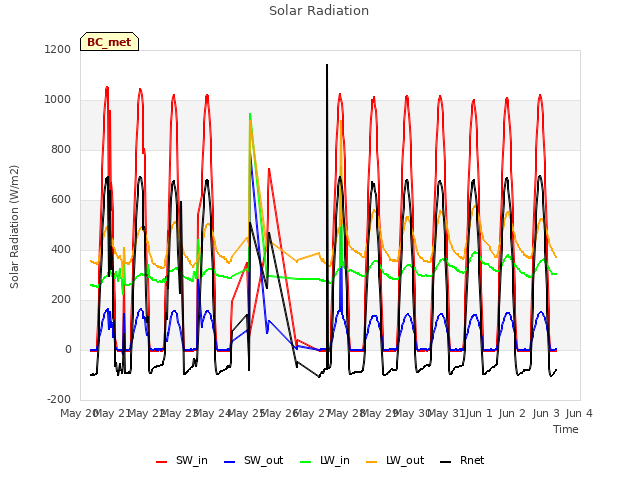Click the Jun 2 x-axis date label
The image size is (640, 480).
point(512,413)
